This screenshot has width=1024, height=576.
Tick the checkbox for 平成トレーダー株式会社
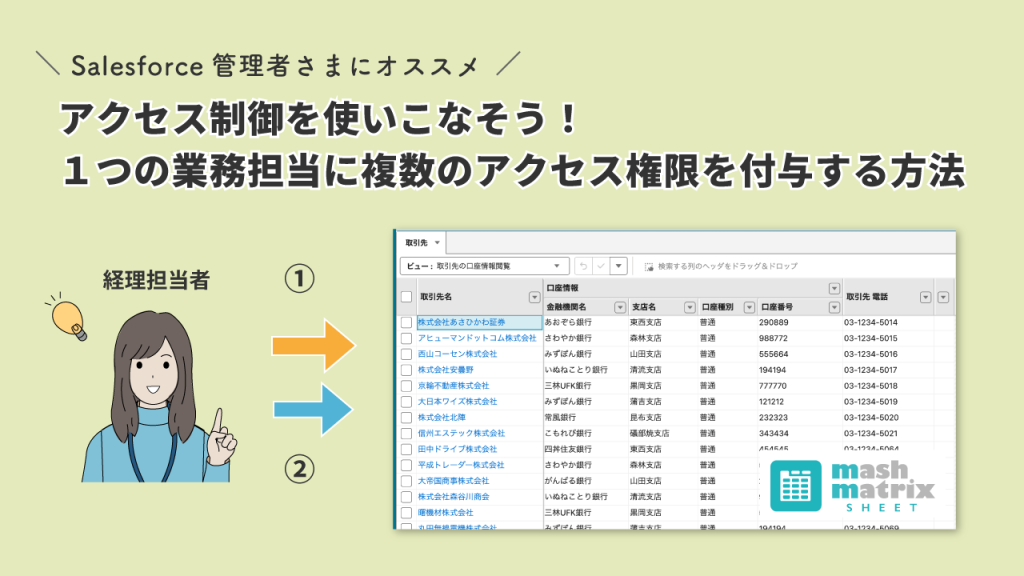coord(406,465)
